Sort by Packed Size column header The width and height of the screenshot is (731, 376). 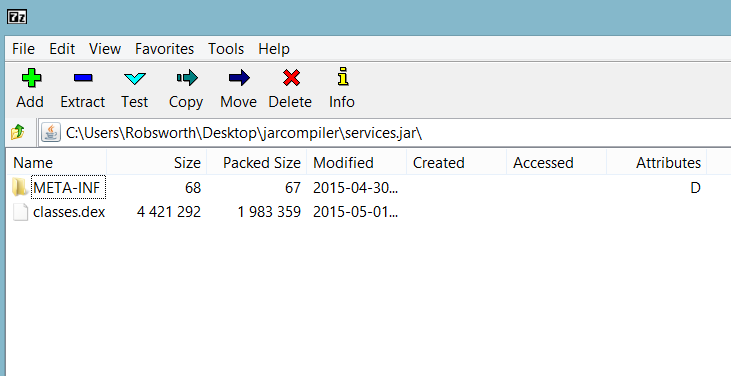click(x=256, y=163)
